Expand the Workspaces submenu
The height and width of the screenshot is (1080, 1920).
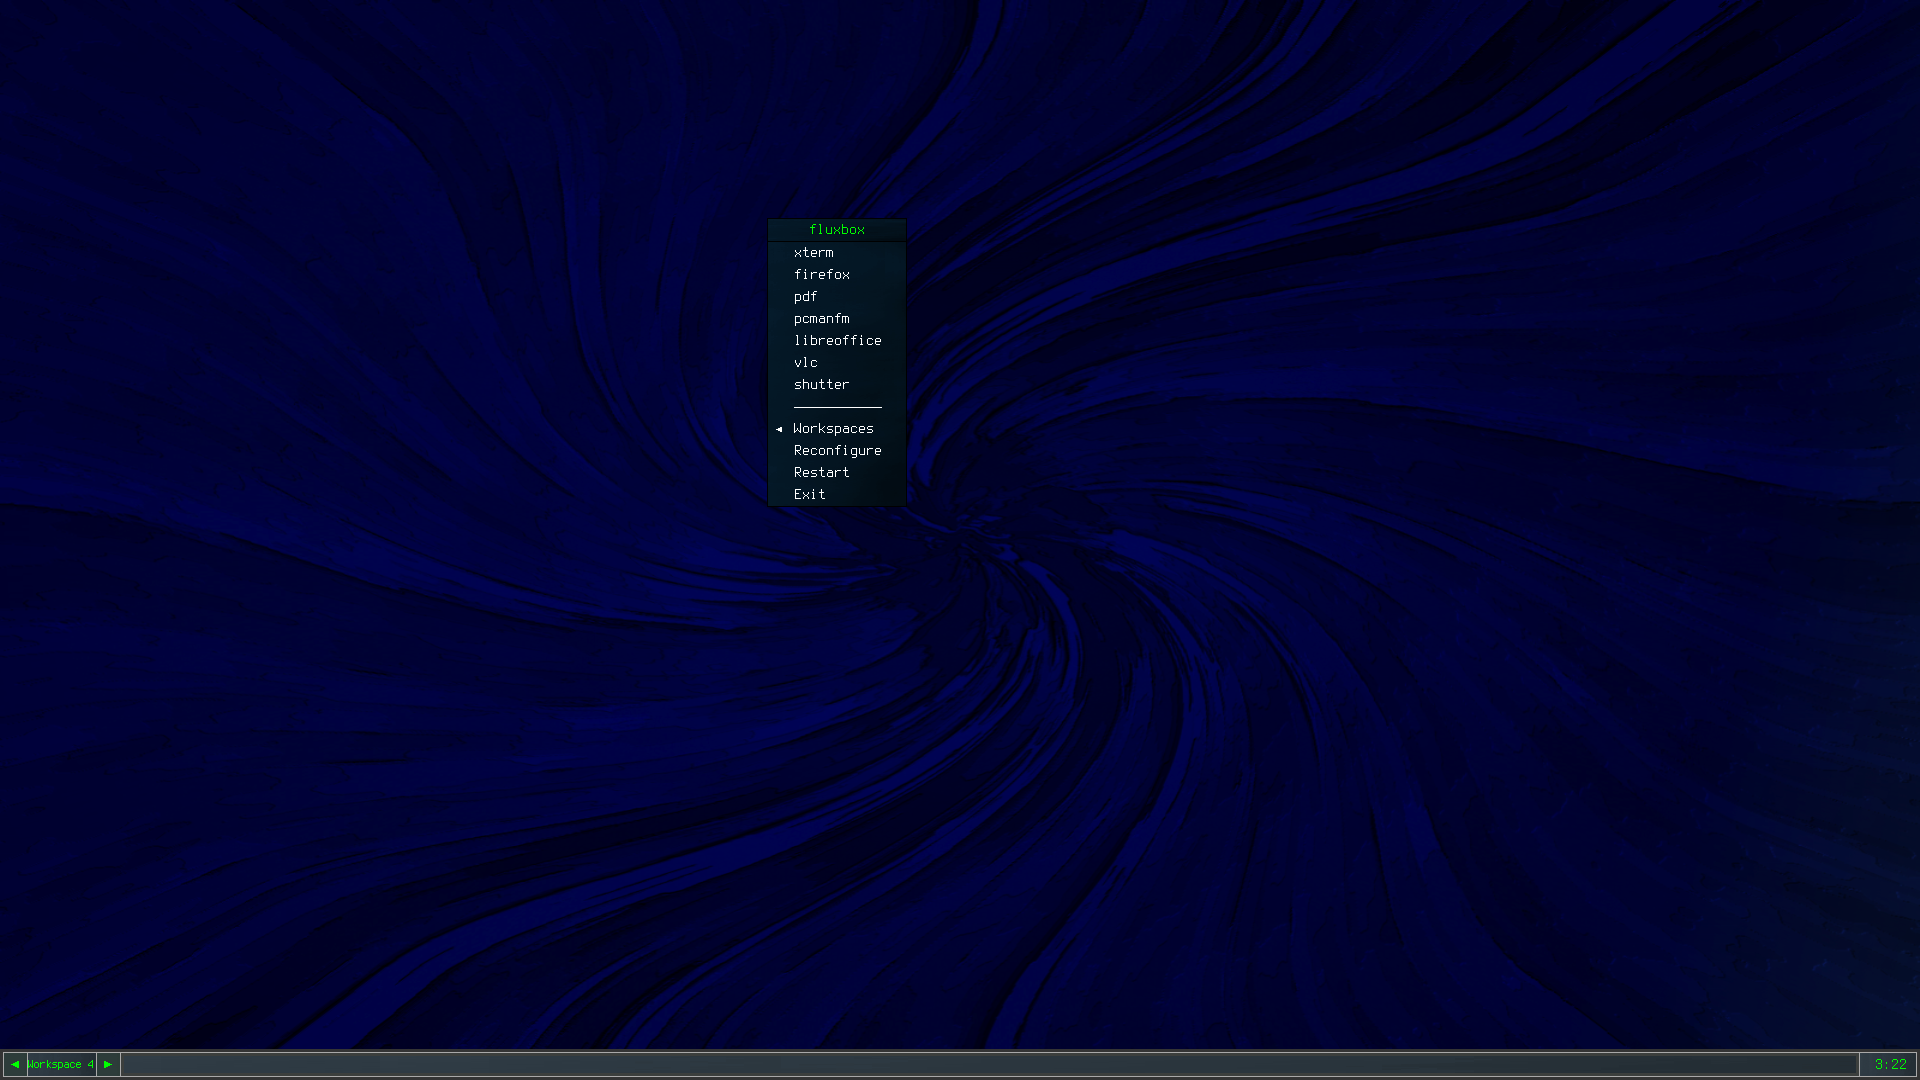coord(833,429)
